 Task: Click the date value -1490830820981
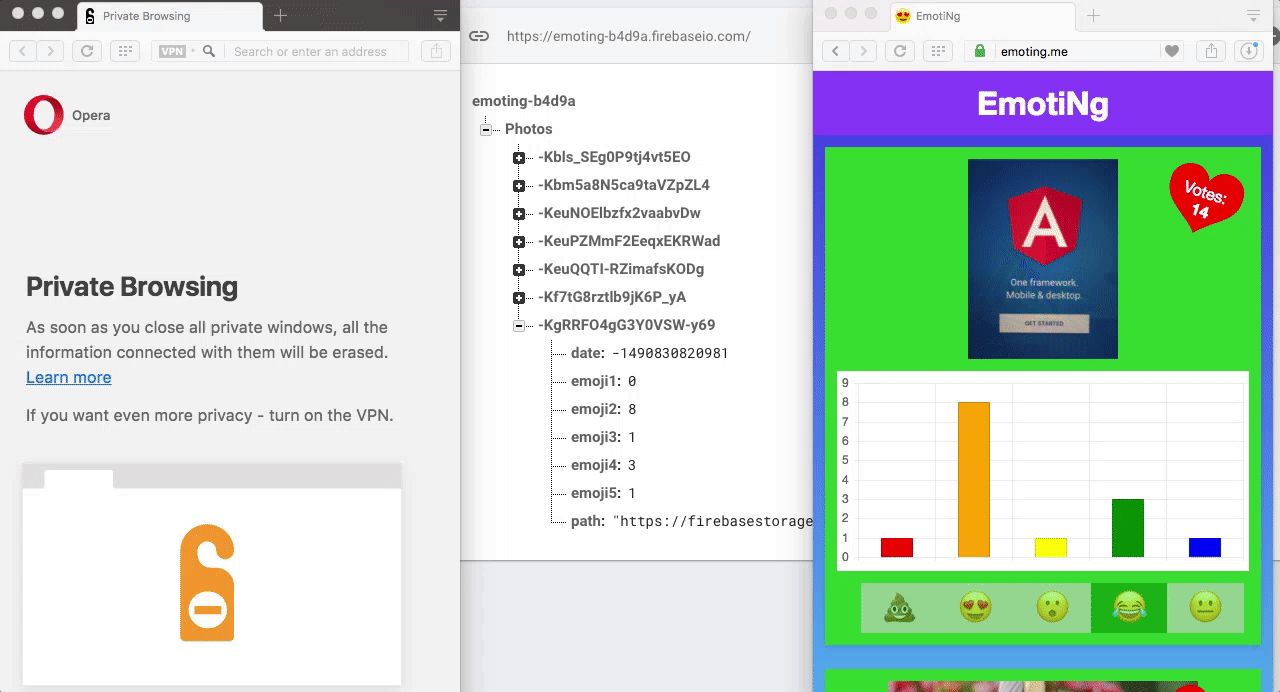click(x=670, y=353)
